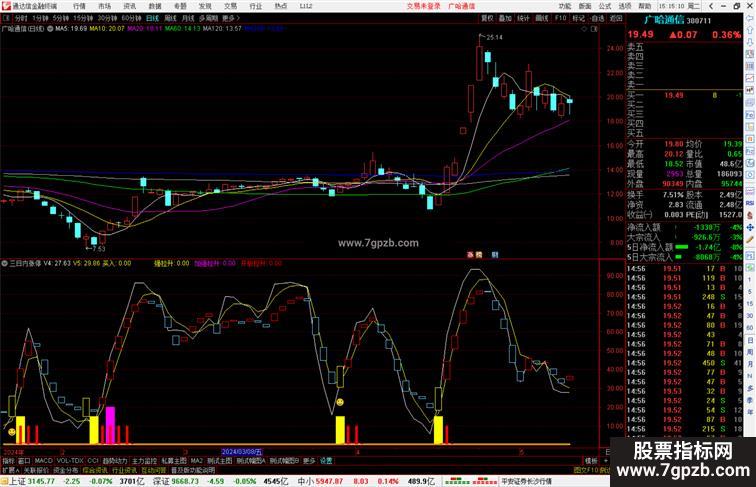Switch to the 30分钟 period
The height and width of the screenshot is (487, 756).
tap(107, 18)
